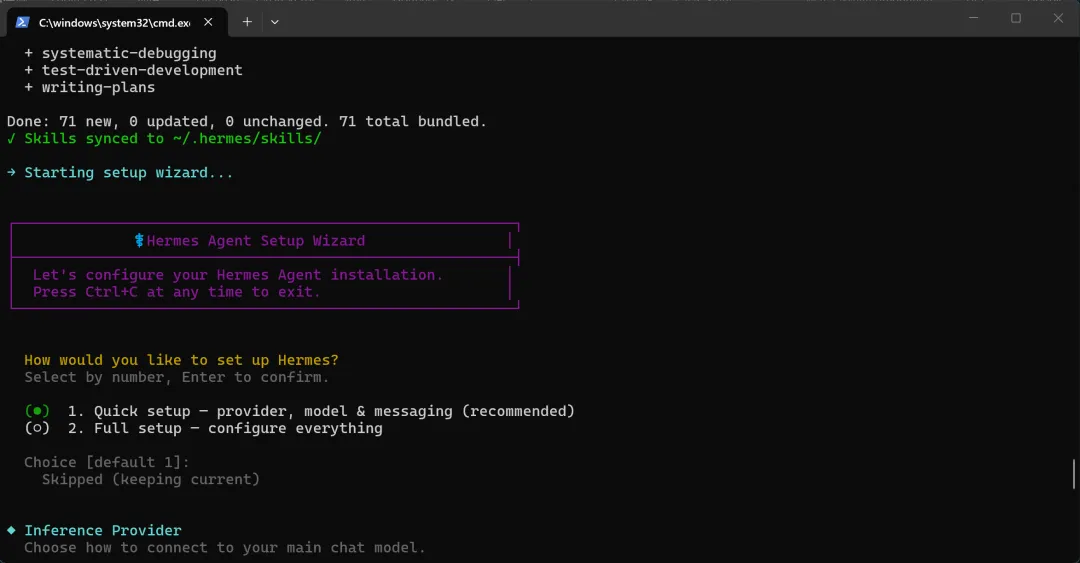Close the terminal window
1080x563 pixels.
click(x=1058, y=18)
